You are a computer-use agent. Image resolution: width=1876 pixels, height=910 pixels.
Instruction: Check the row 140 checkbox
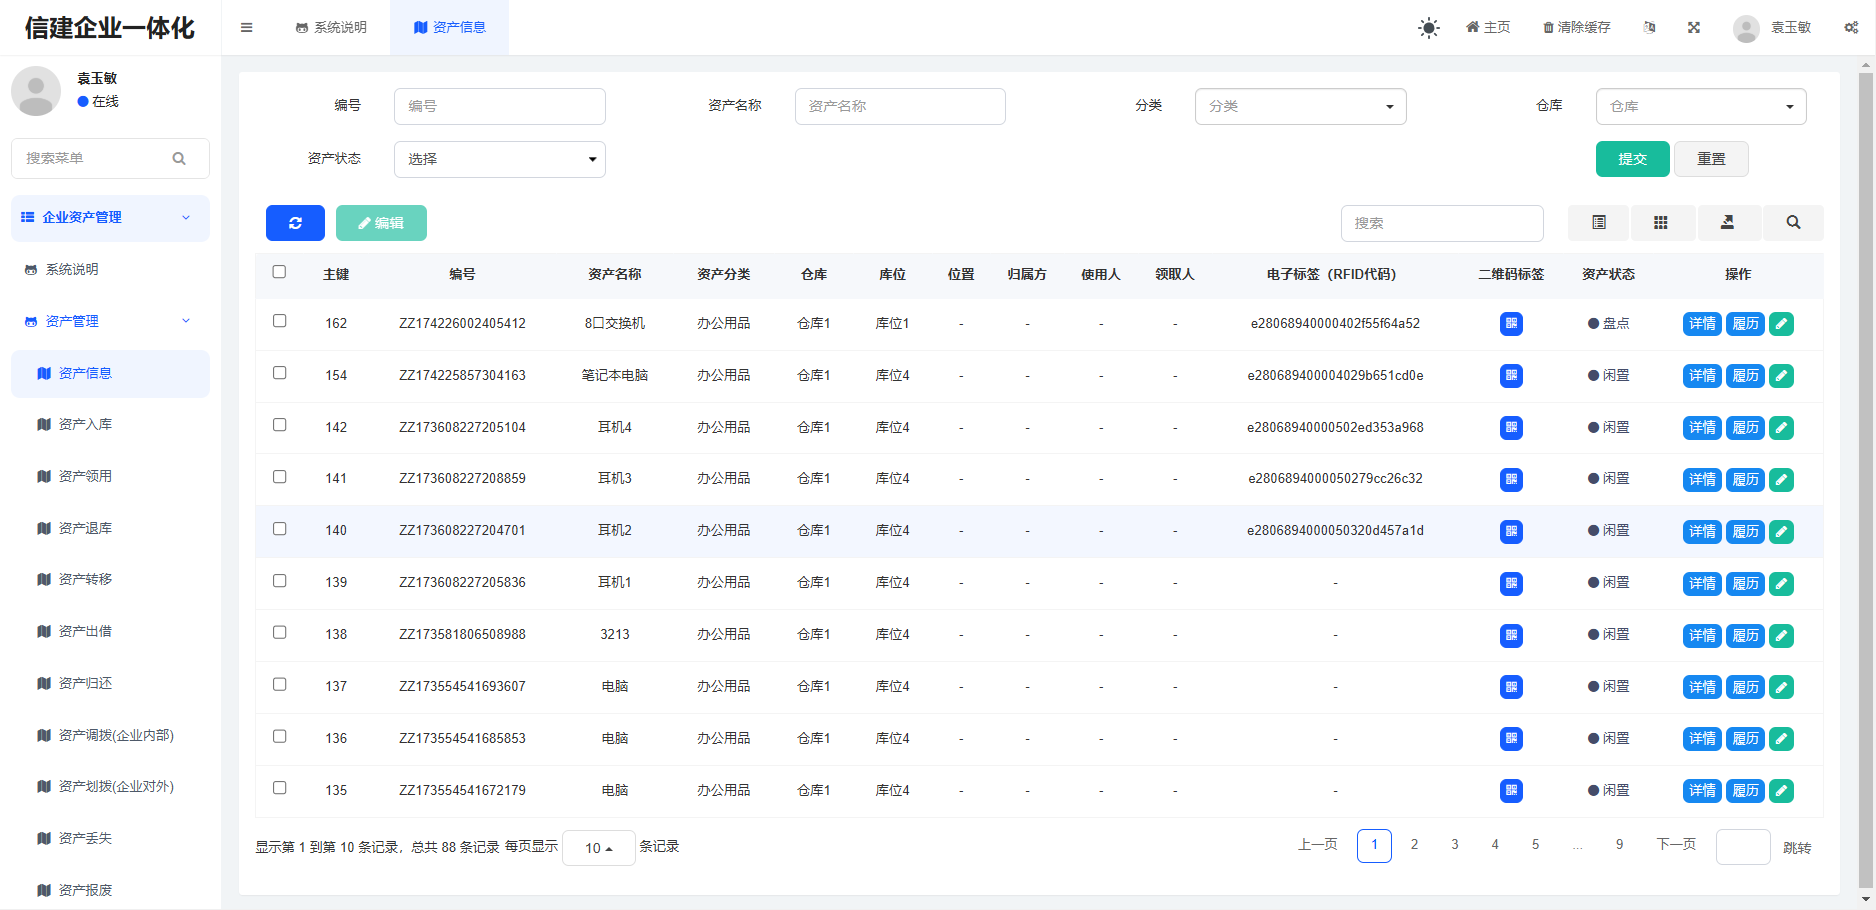(279, 529)
